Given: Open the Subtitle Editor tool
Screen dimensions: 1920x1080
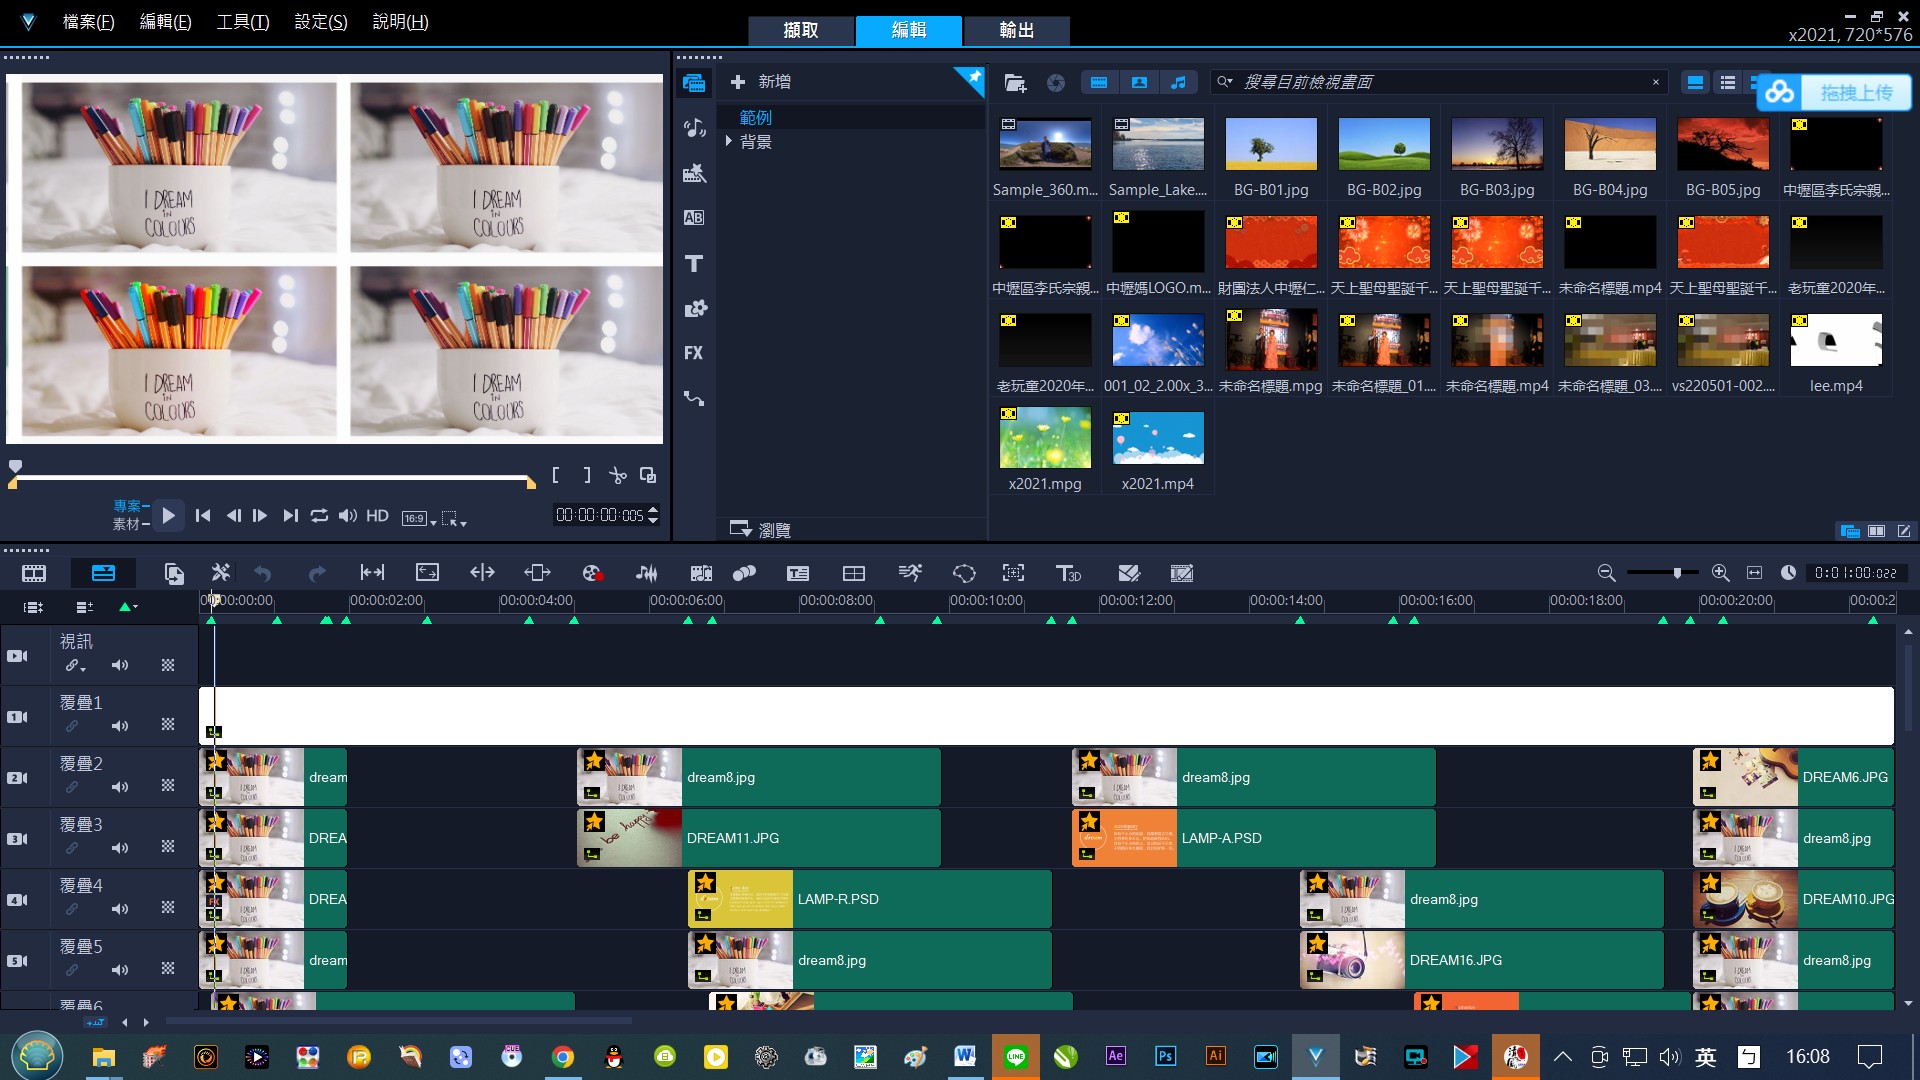Looking at the screenshot, I should (x=798, y=573).
